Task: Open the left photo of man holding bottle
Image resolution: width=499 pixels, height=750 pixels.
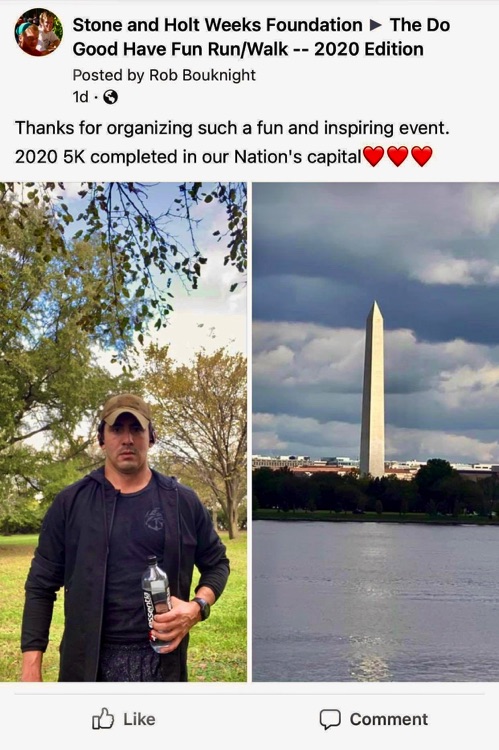Action: click(123, 431)
